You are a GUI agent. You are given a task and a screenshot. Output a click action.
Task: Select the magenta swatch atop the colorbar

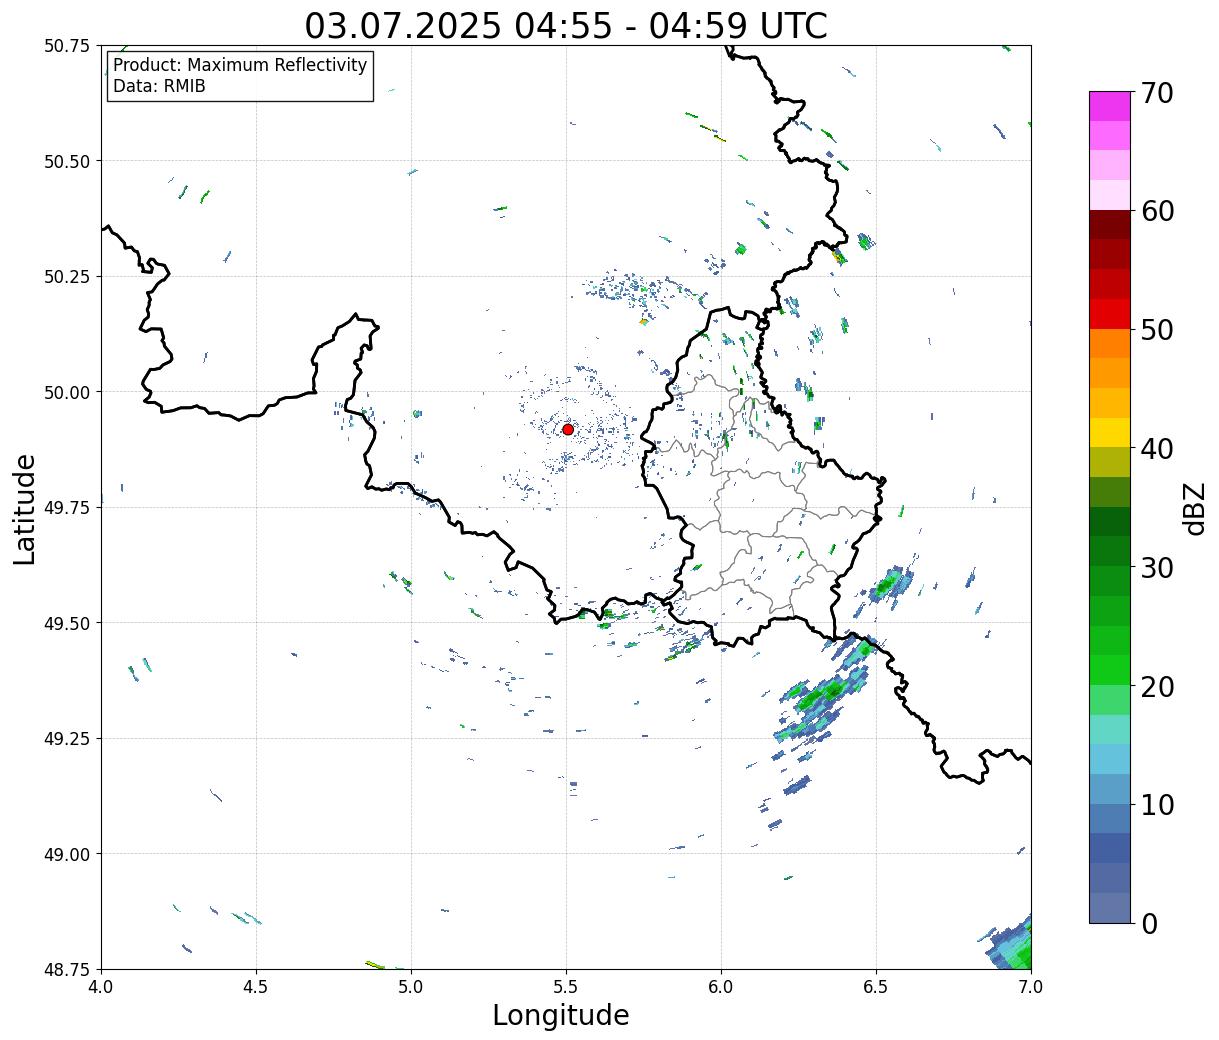(1110, 106)
